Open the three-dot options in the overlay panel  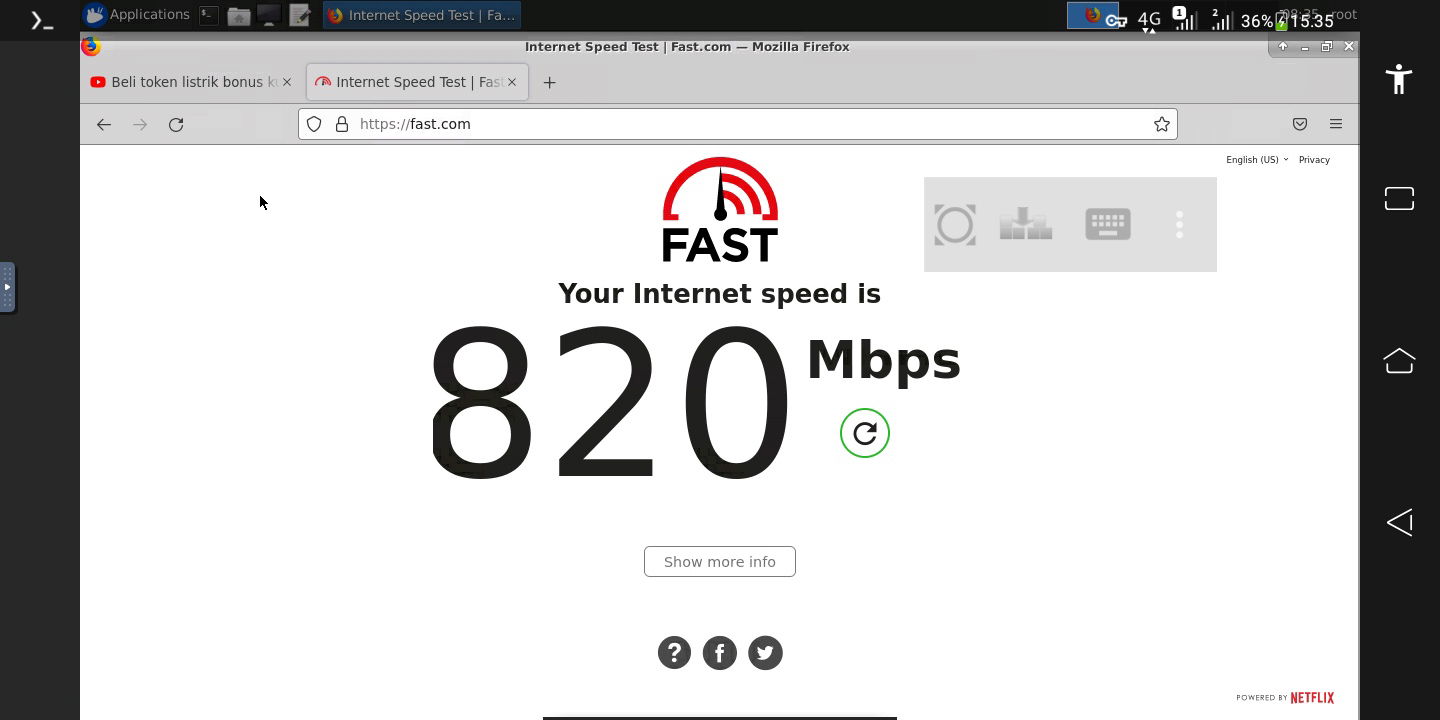tap(1180, 224)
